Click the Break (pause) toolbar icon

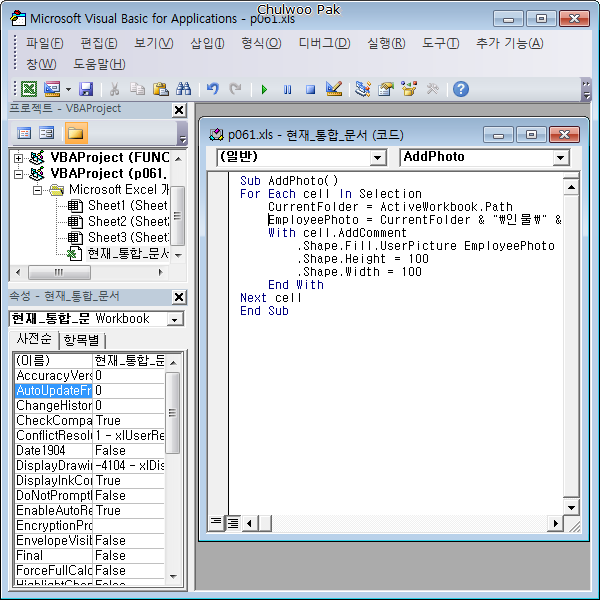pos(287,89)
